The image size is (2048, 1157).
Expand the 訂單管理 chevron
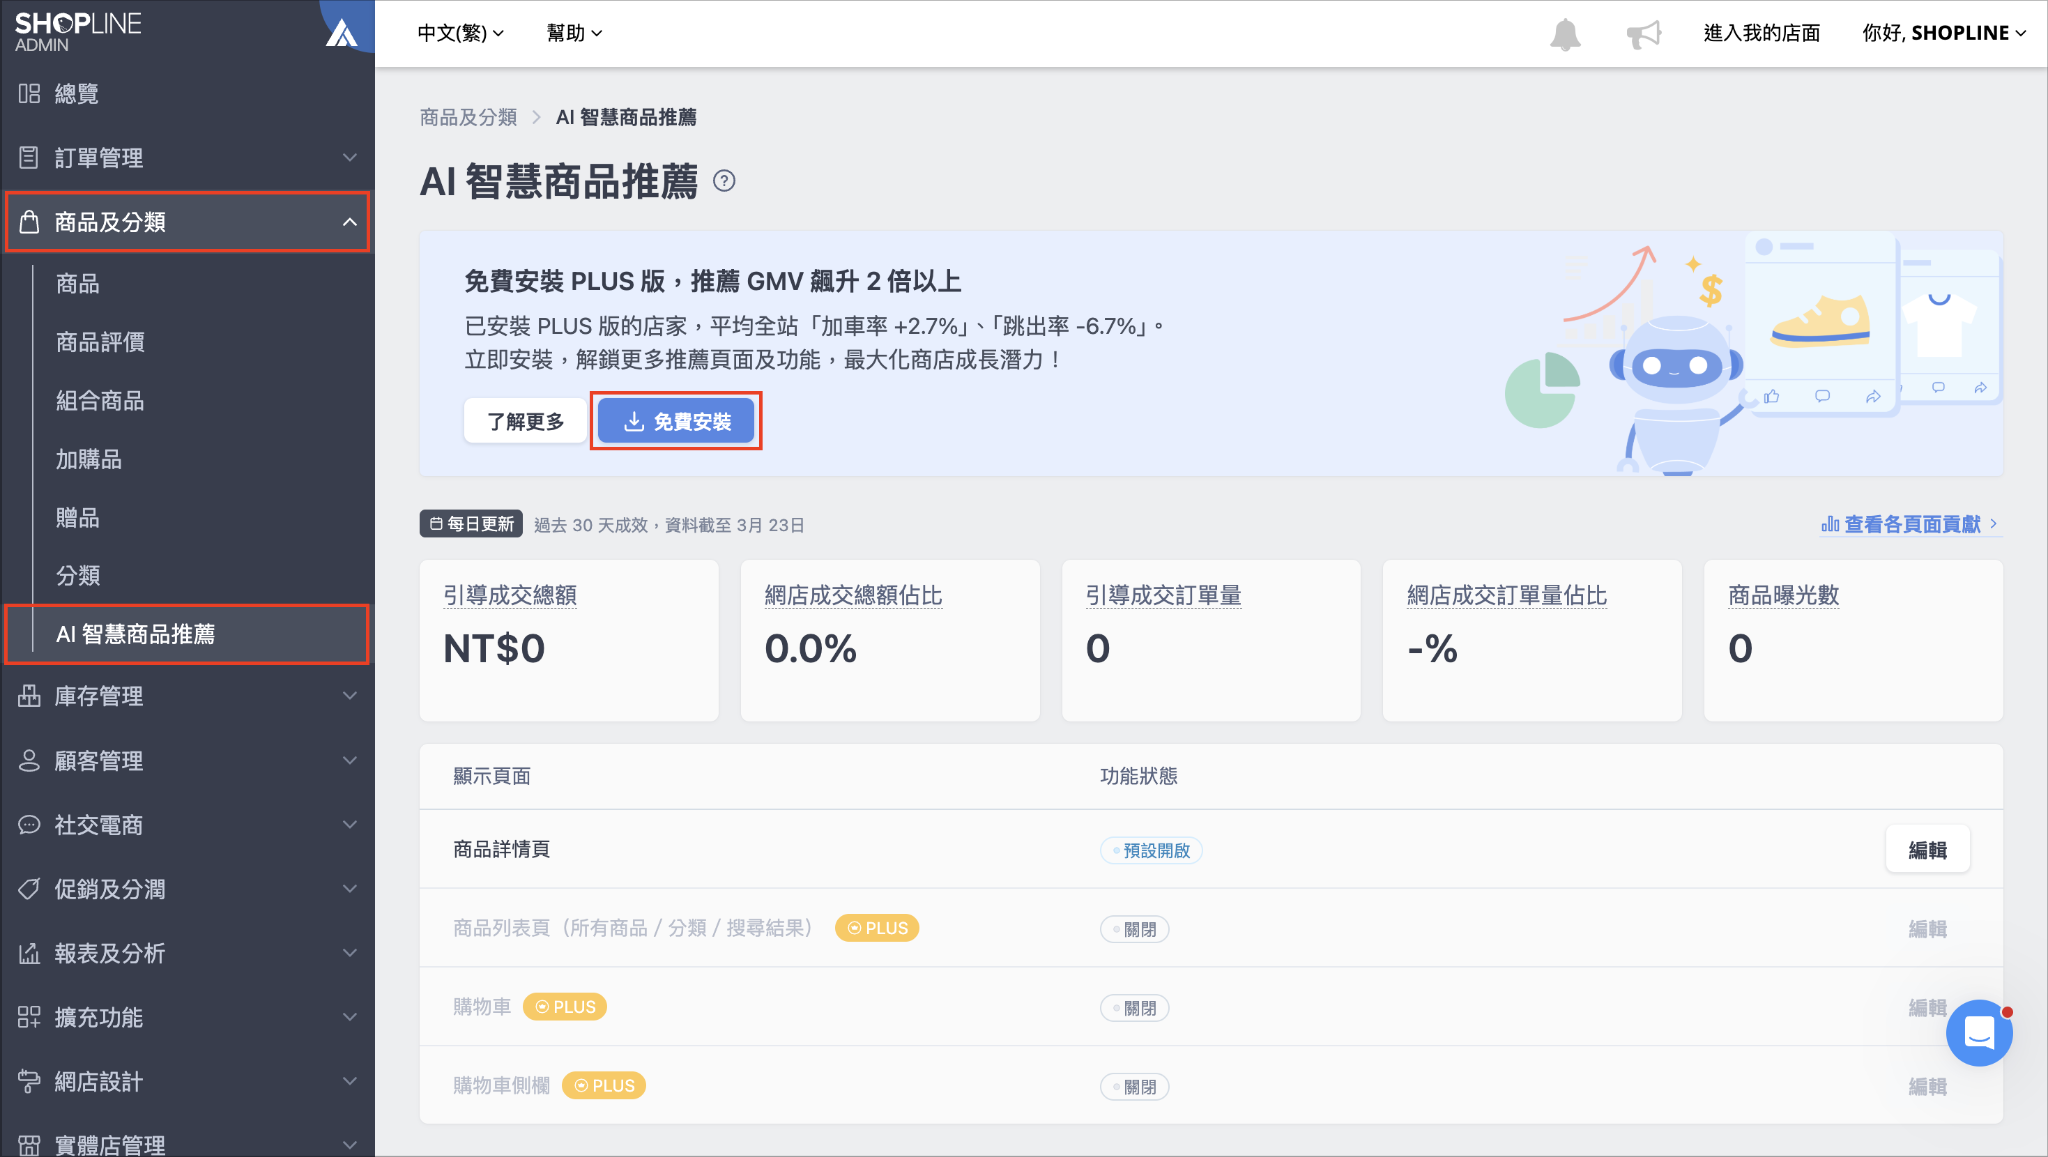(x=349, y=157)
